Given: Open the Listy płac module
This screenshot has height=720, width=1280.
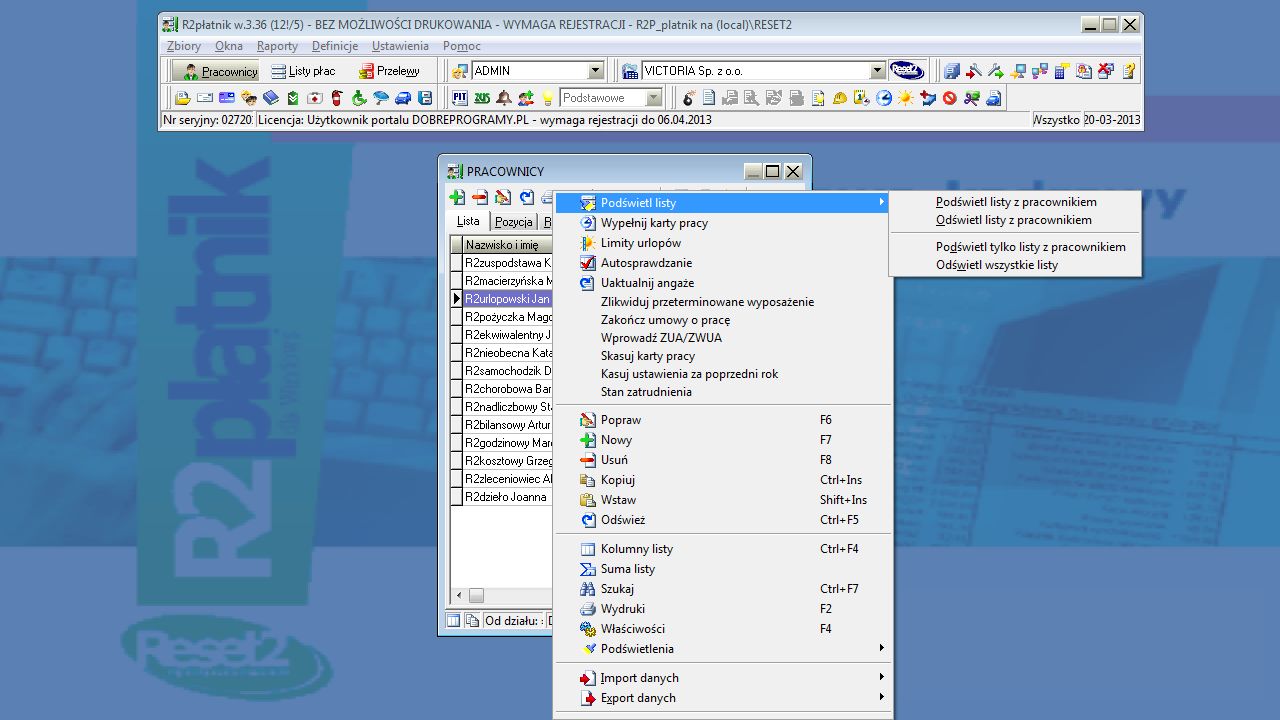Looking at the screenshot, I should (304, 71).
